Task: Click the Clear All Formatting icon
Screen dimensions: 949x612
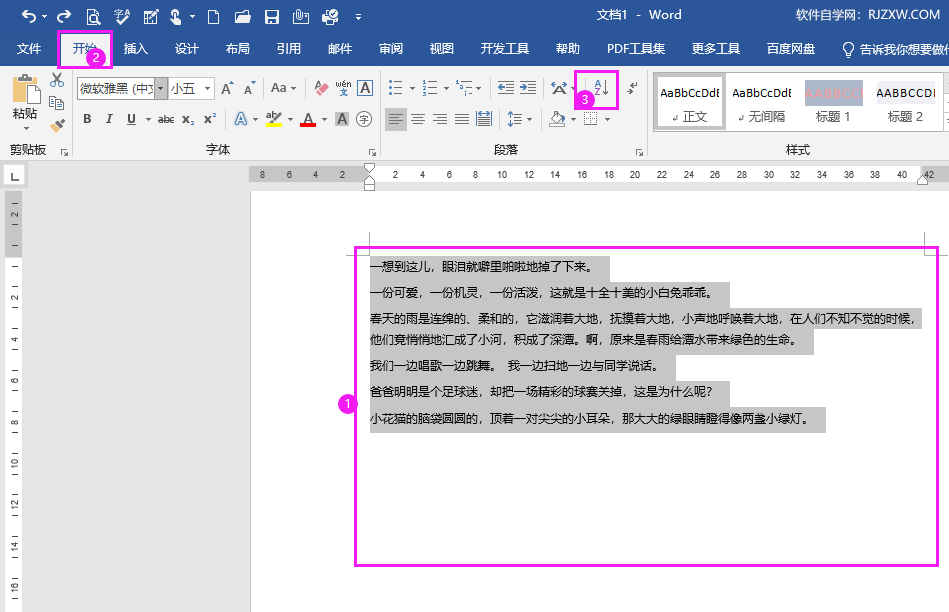Action: click(319, 88)
